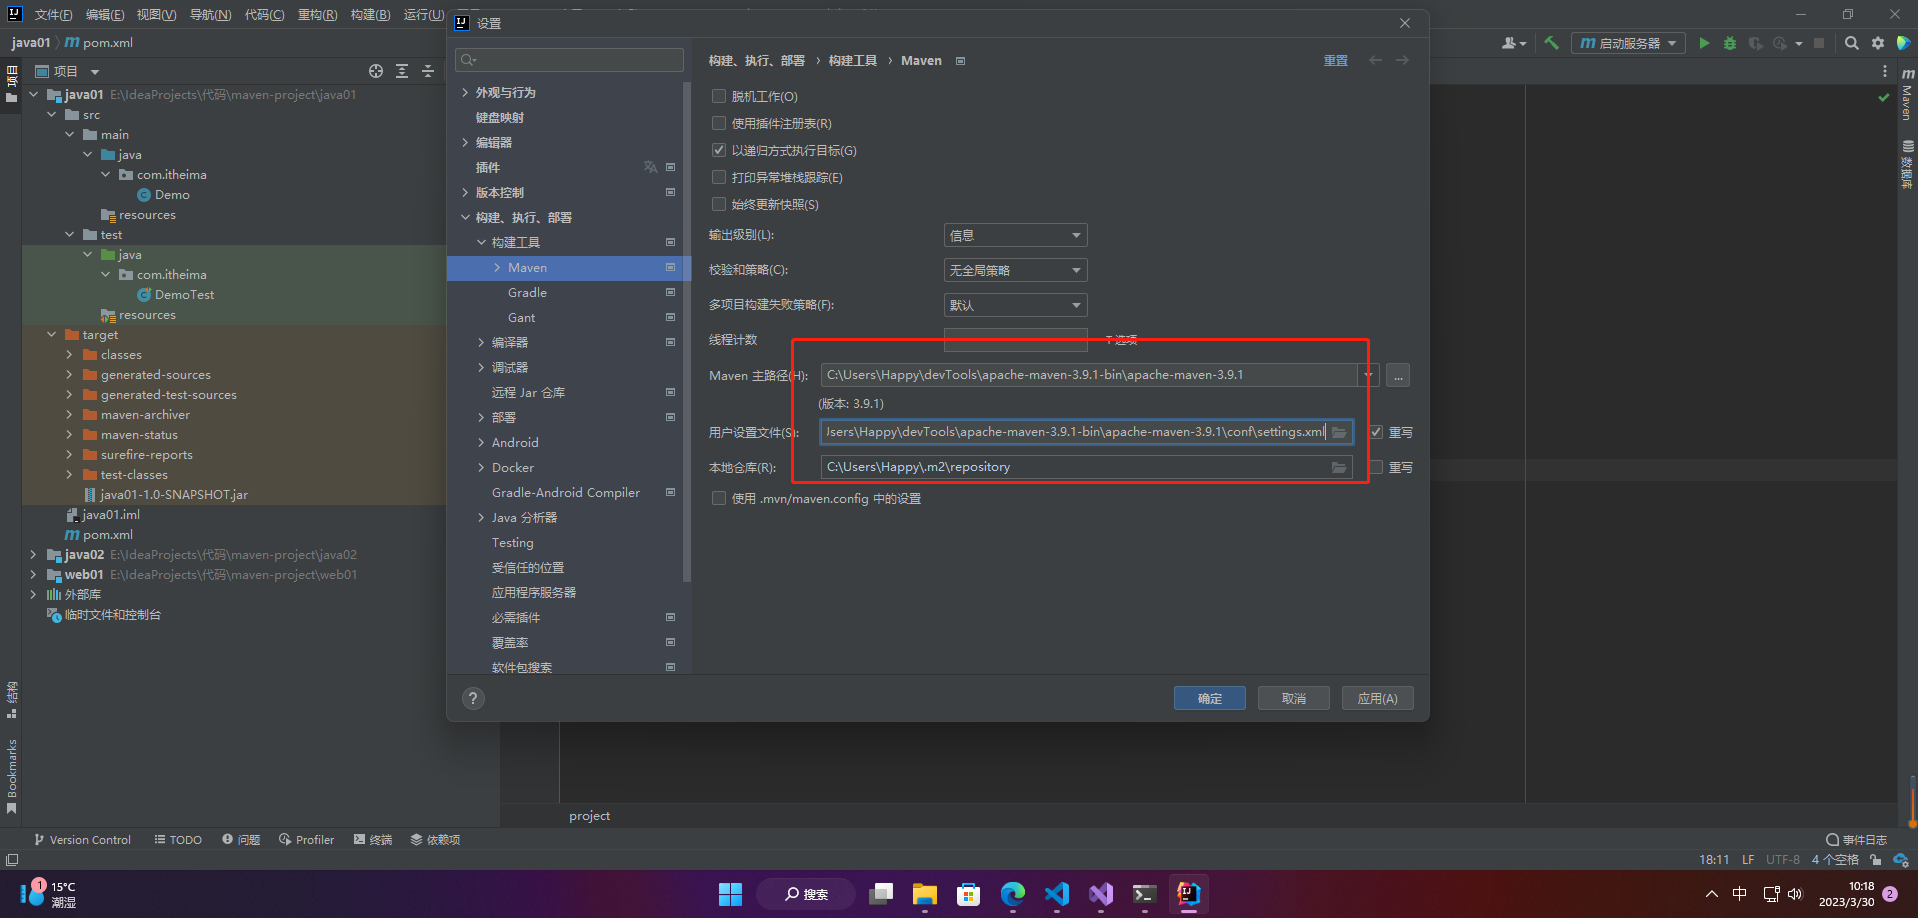Enable the 脱机工作(O) checkbox
The width and height of the screenshot is (1918, 918).
click(718, 96)
